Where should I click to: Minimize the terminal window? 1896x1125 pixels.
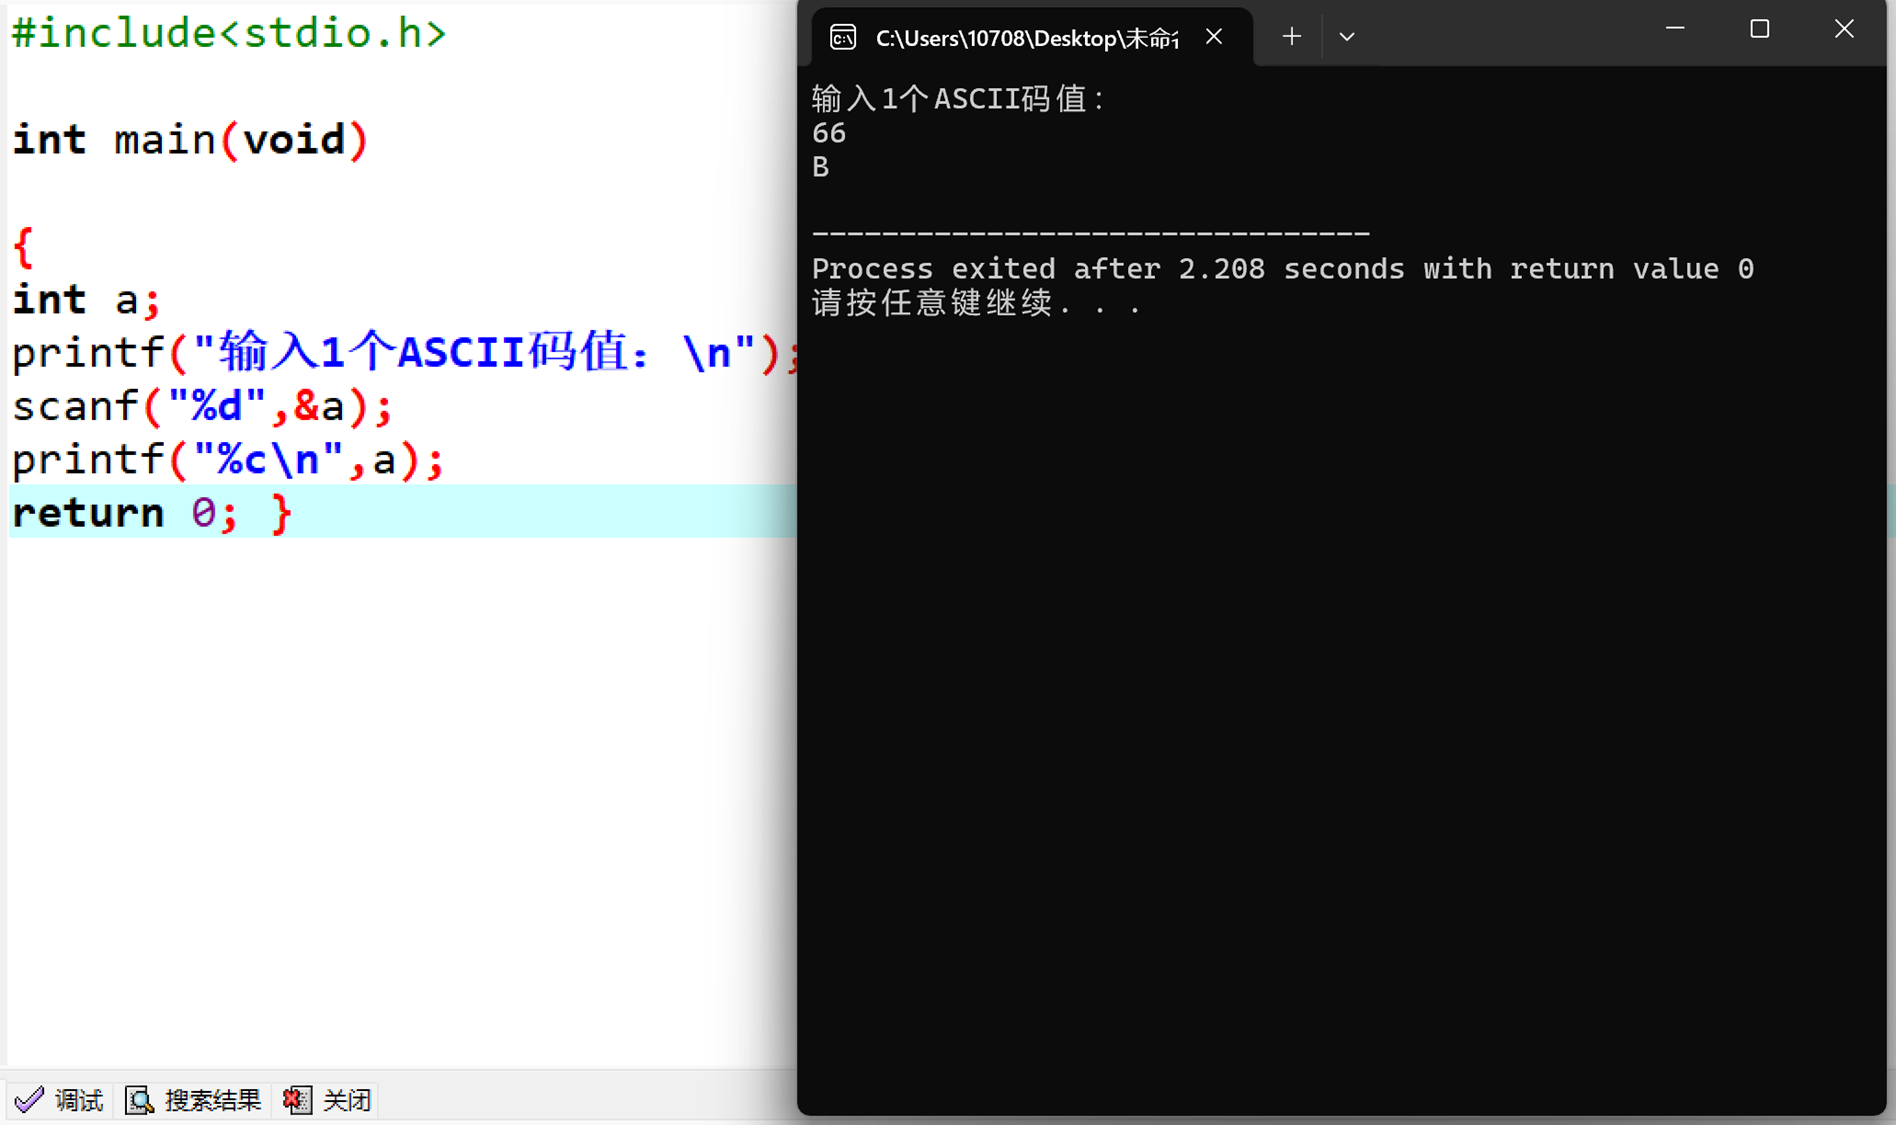pyautogui.click(x=1676, y=29)
